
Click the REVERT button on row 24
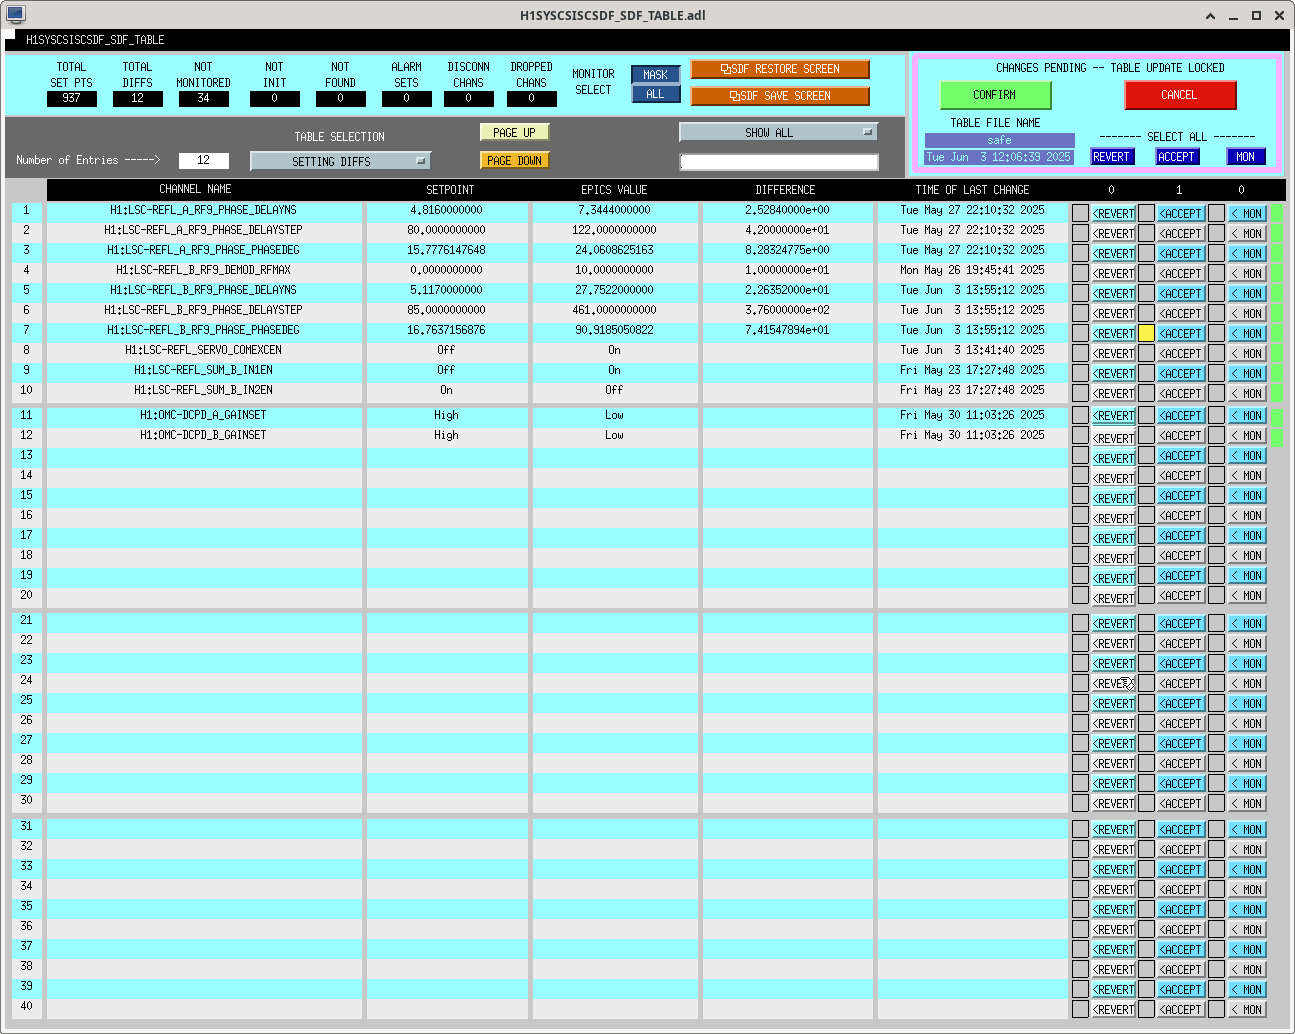[x=1113, y=683]
